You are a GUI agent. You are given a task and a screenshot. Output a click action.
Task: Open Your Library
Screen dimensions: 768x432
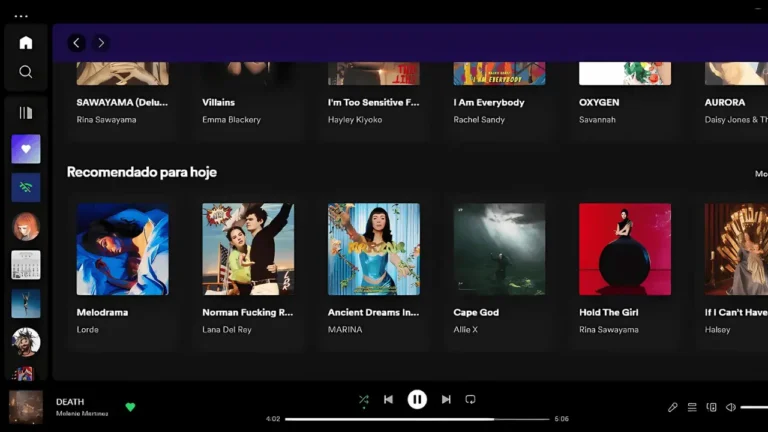point(26,113)
